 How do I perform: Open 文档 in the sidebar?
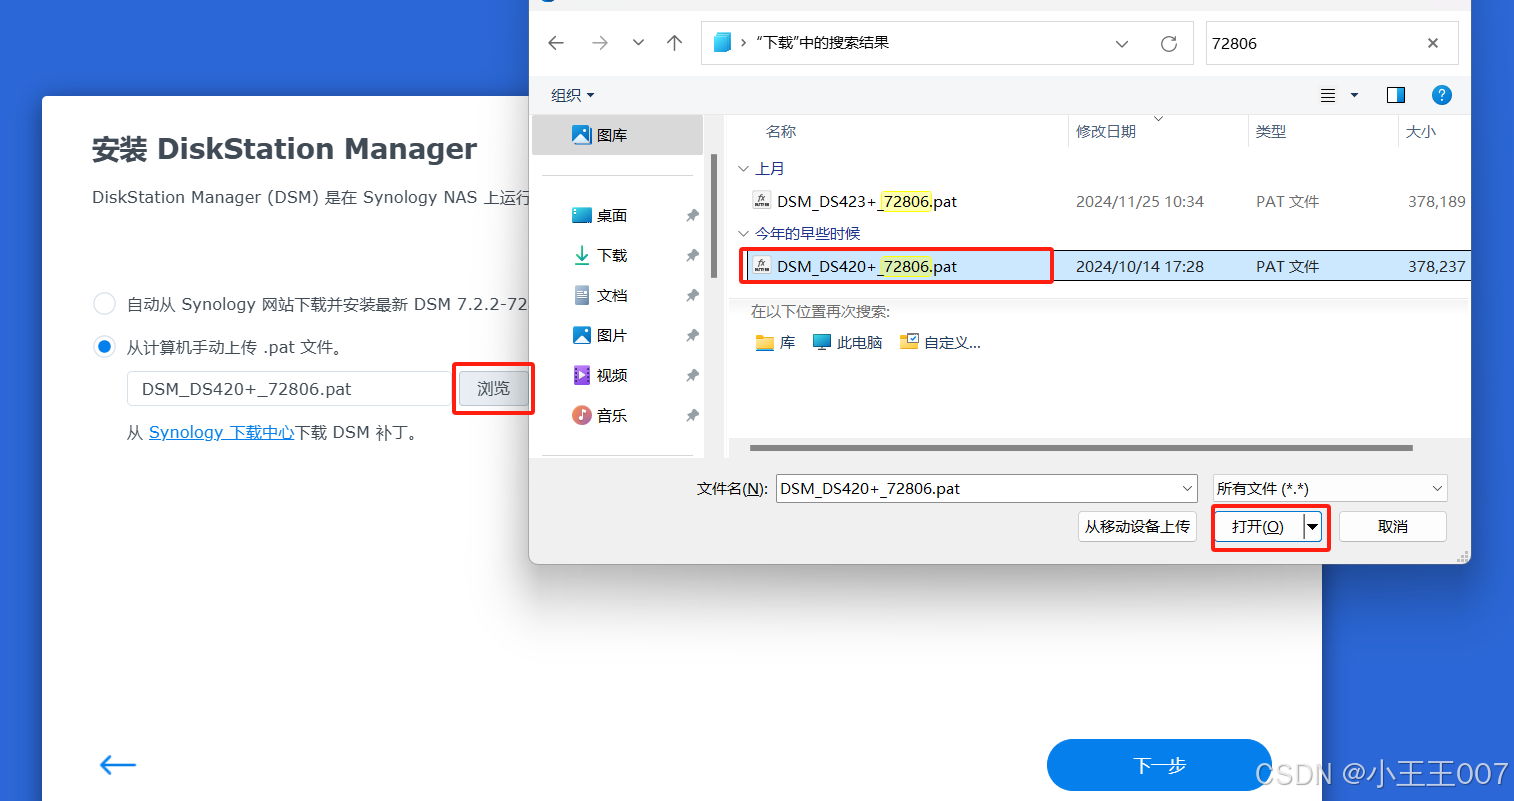(612, 295)
